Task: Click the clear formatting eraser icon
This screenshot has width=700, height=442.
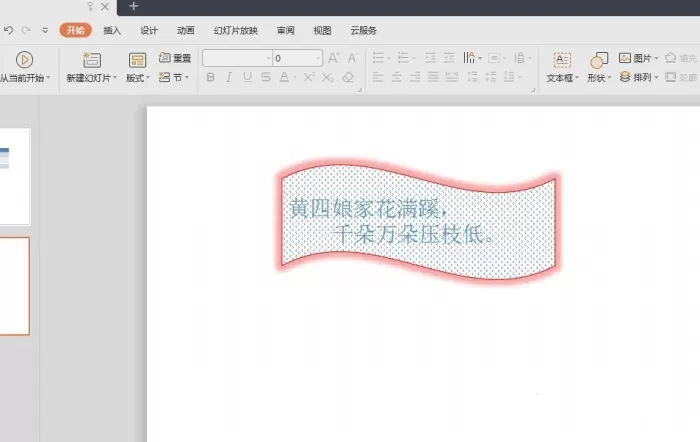Action: 348,77
